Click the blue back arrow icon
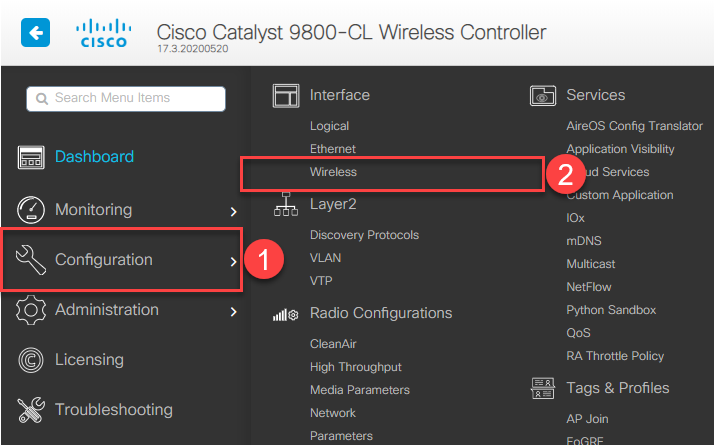Screen dimensions: 714x445 coord(37,33)
